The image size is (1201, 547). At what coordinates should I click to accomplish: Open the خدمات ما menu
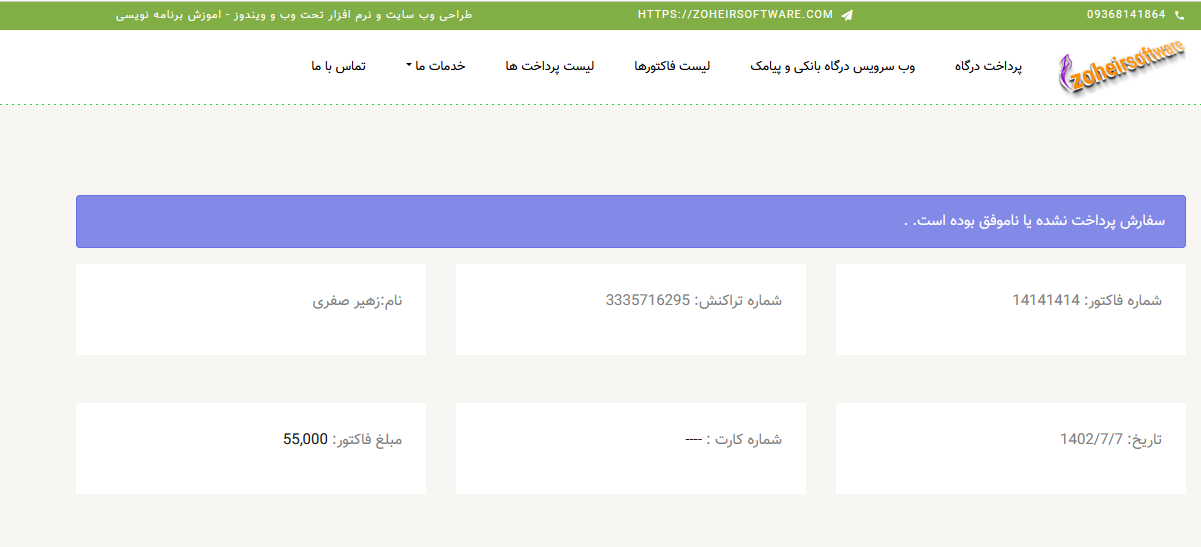436,66
